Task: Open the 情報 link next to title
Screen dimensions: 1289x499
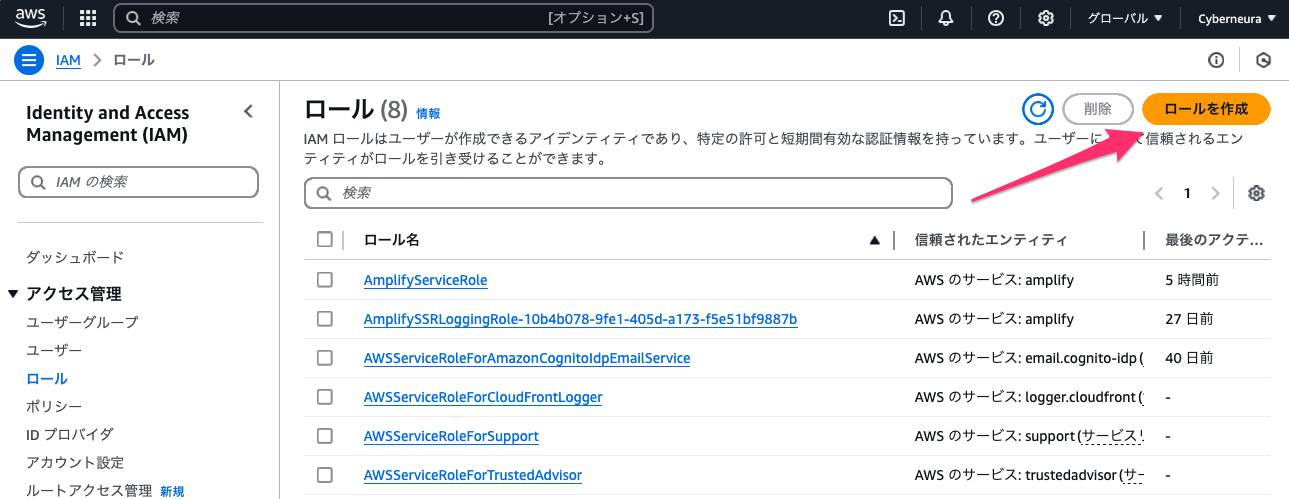Action: (x=428, y=114)
